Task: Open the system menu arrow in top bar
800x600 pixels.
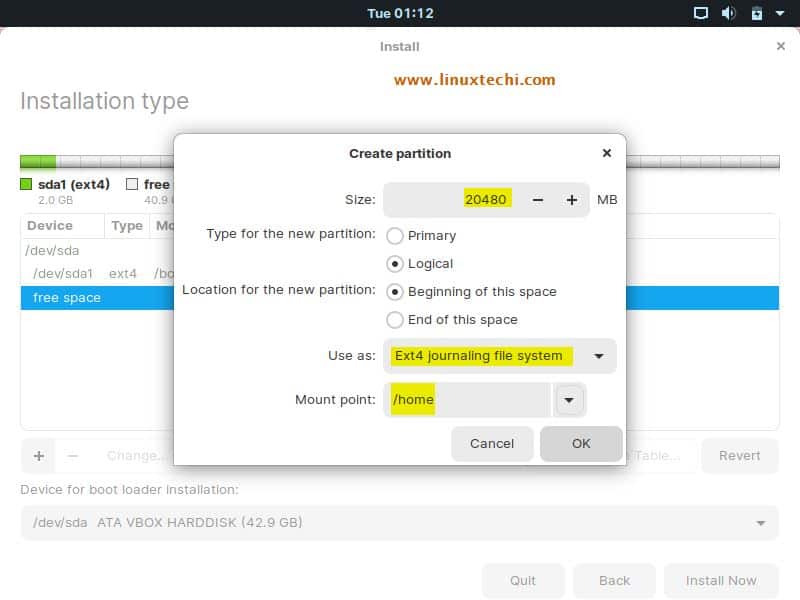Action: click(x=780, y=13)
